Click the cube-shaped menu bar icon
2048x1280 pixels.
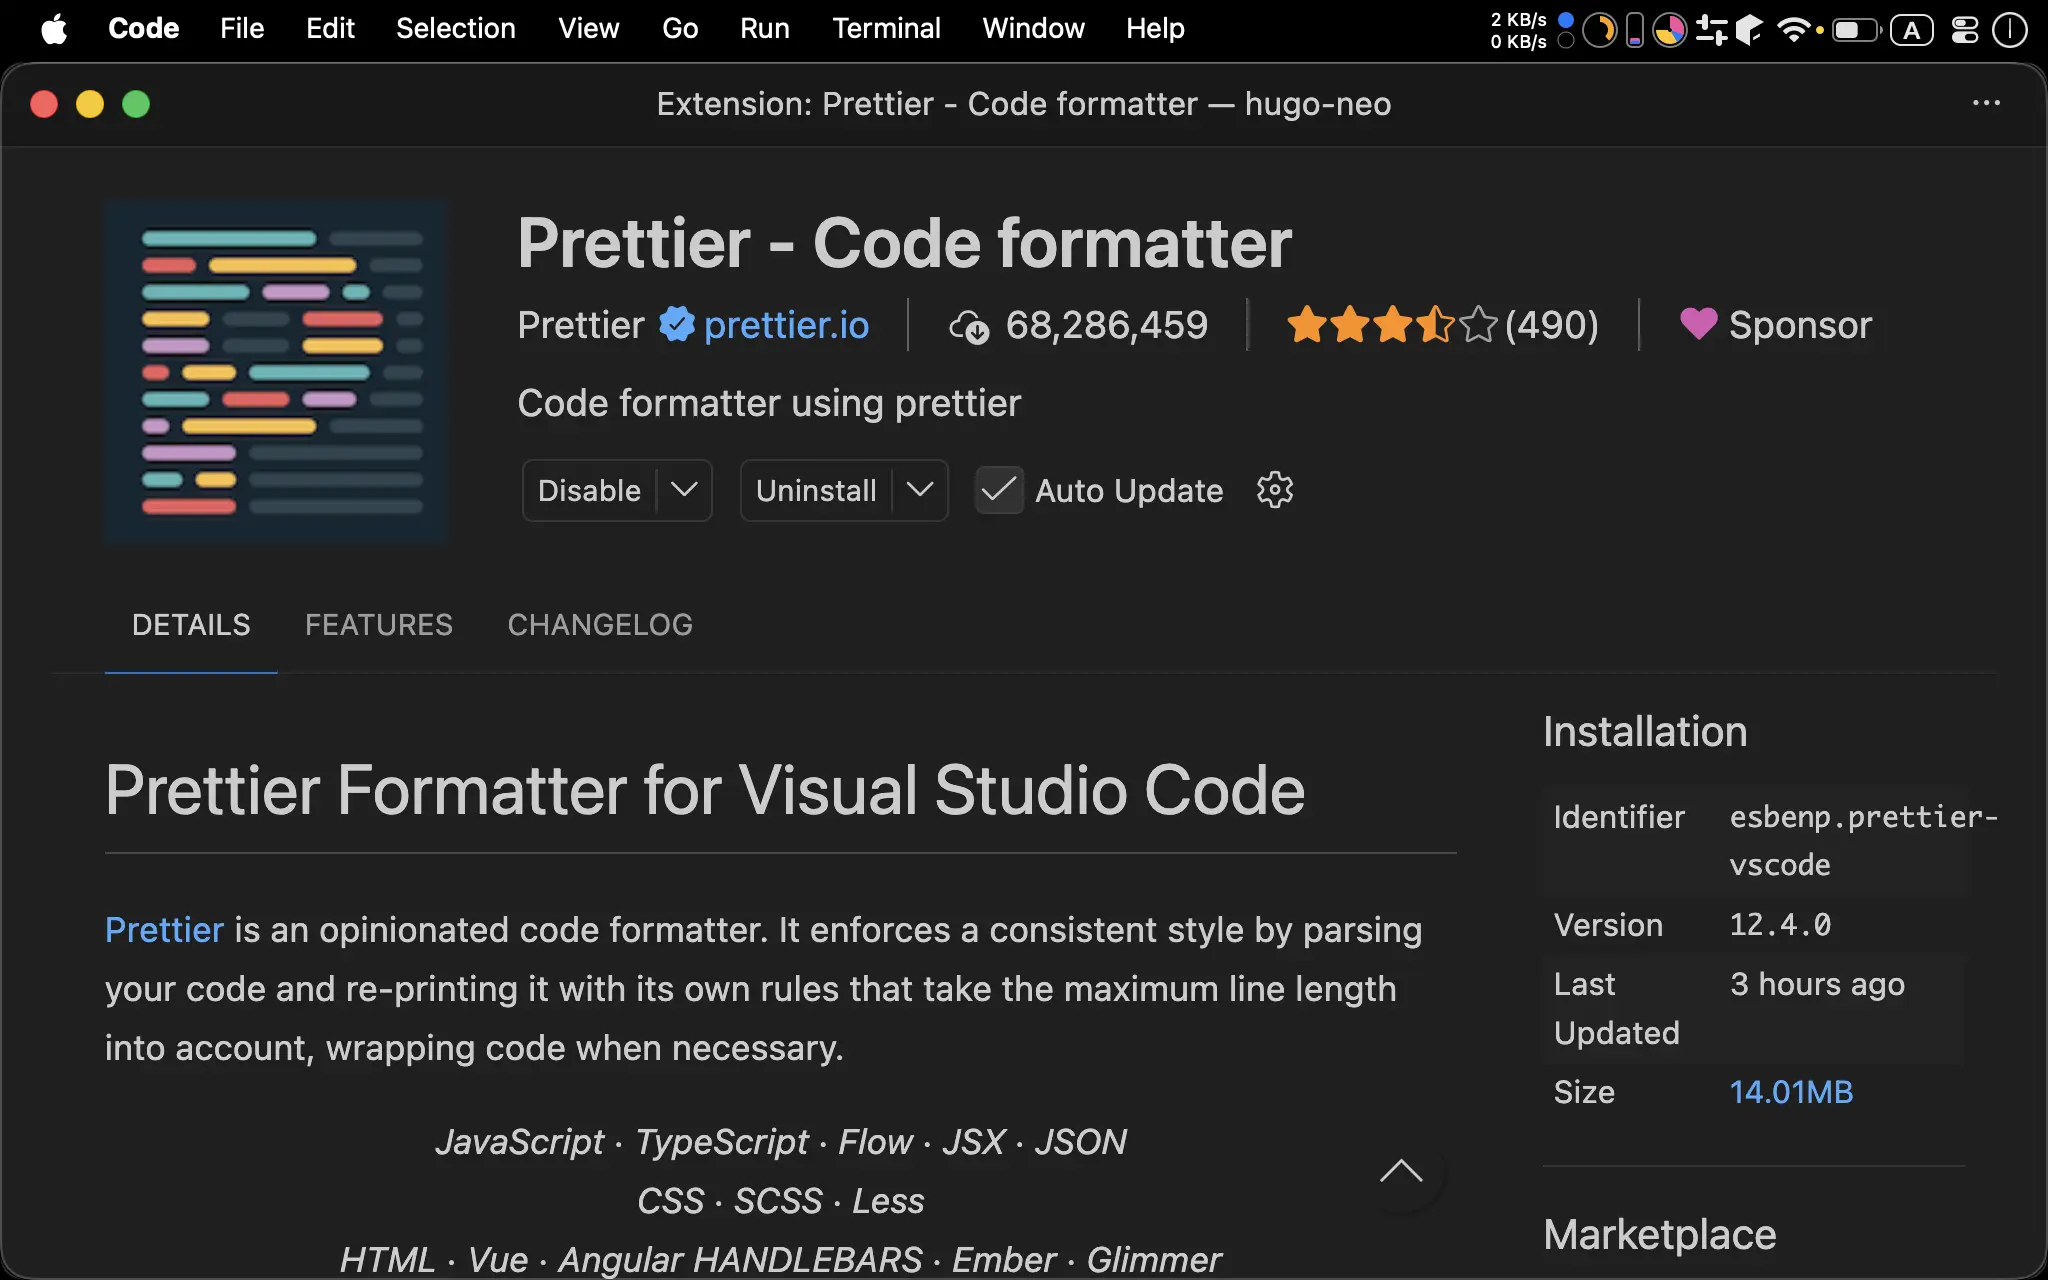click(x=1749, y=30)
